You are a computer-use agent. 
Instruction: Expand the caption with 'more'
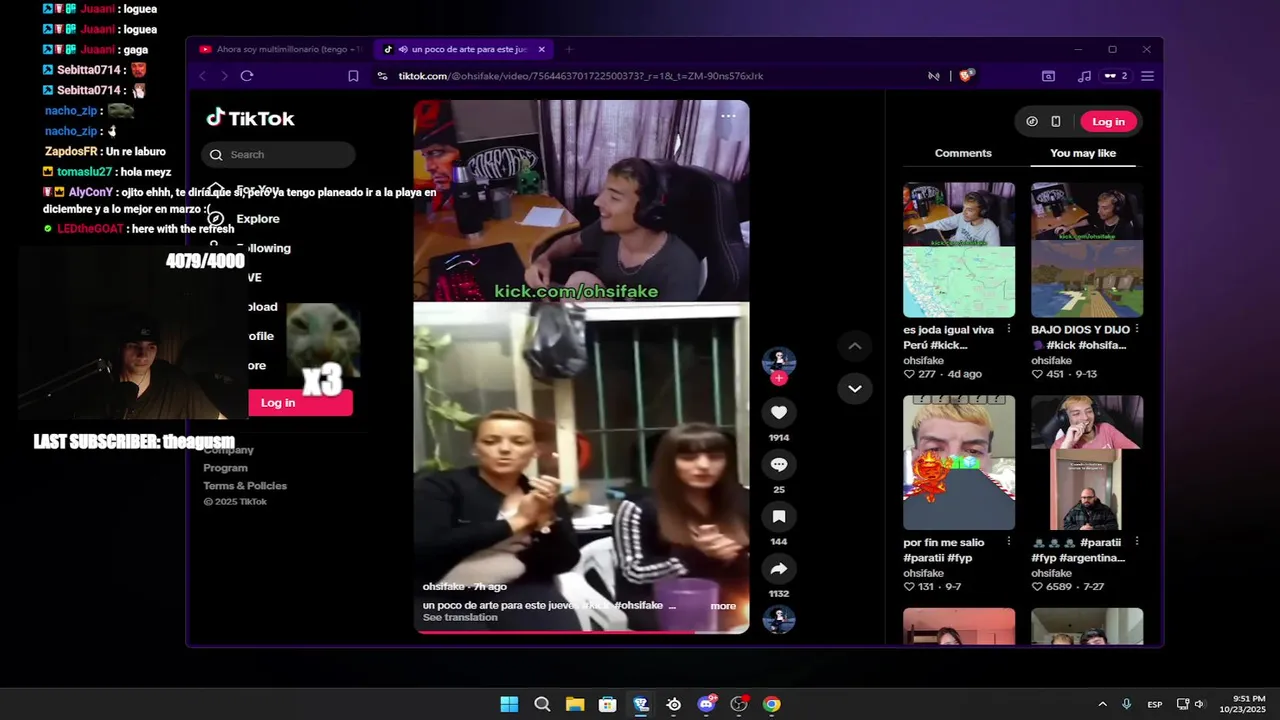pos(723,606)
